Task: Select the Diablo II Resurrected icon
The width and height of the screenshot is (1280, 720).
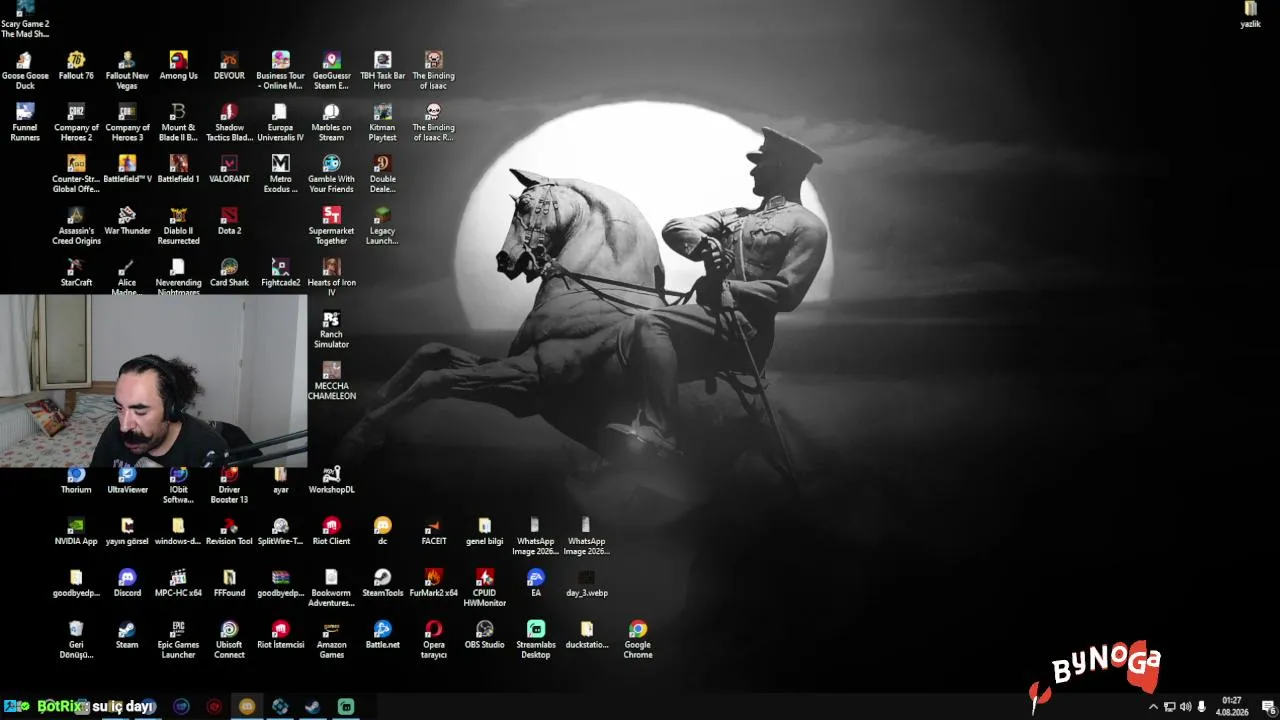Action: point(178,226)
